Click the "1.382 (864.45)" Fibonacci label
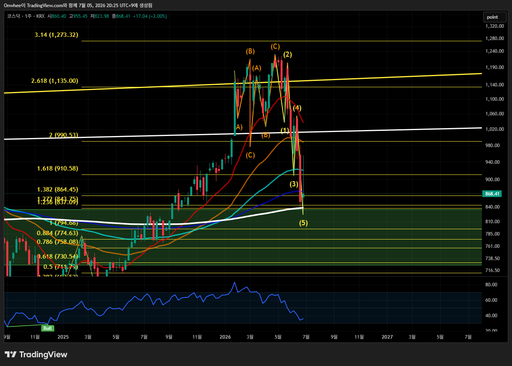Viewport: 512px width, 366px height. [57, 190]
